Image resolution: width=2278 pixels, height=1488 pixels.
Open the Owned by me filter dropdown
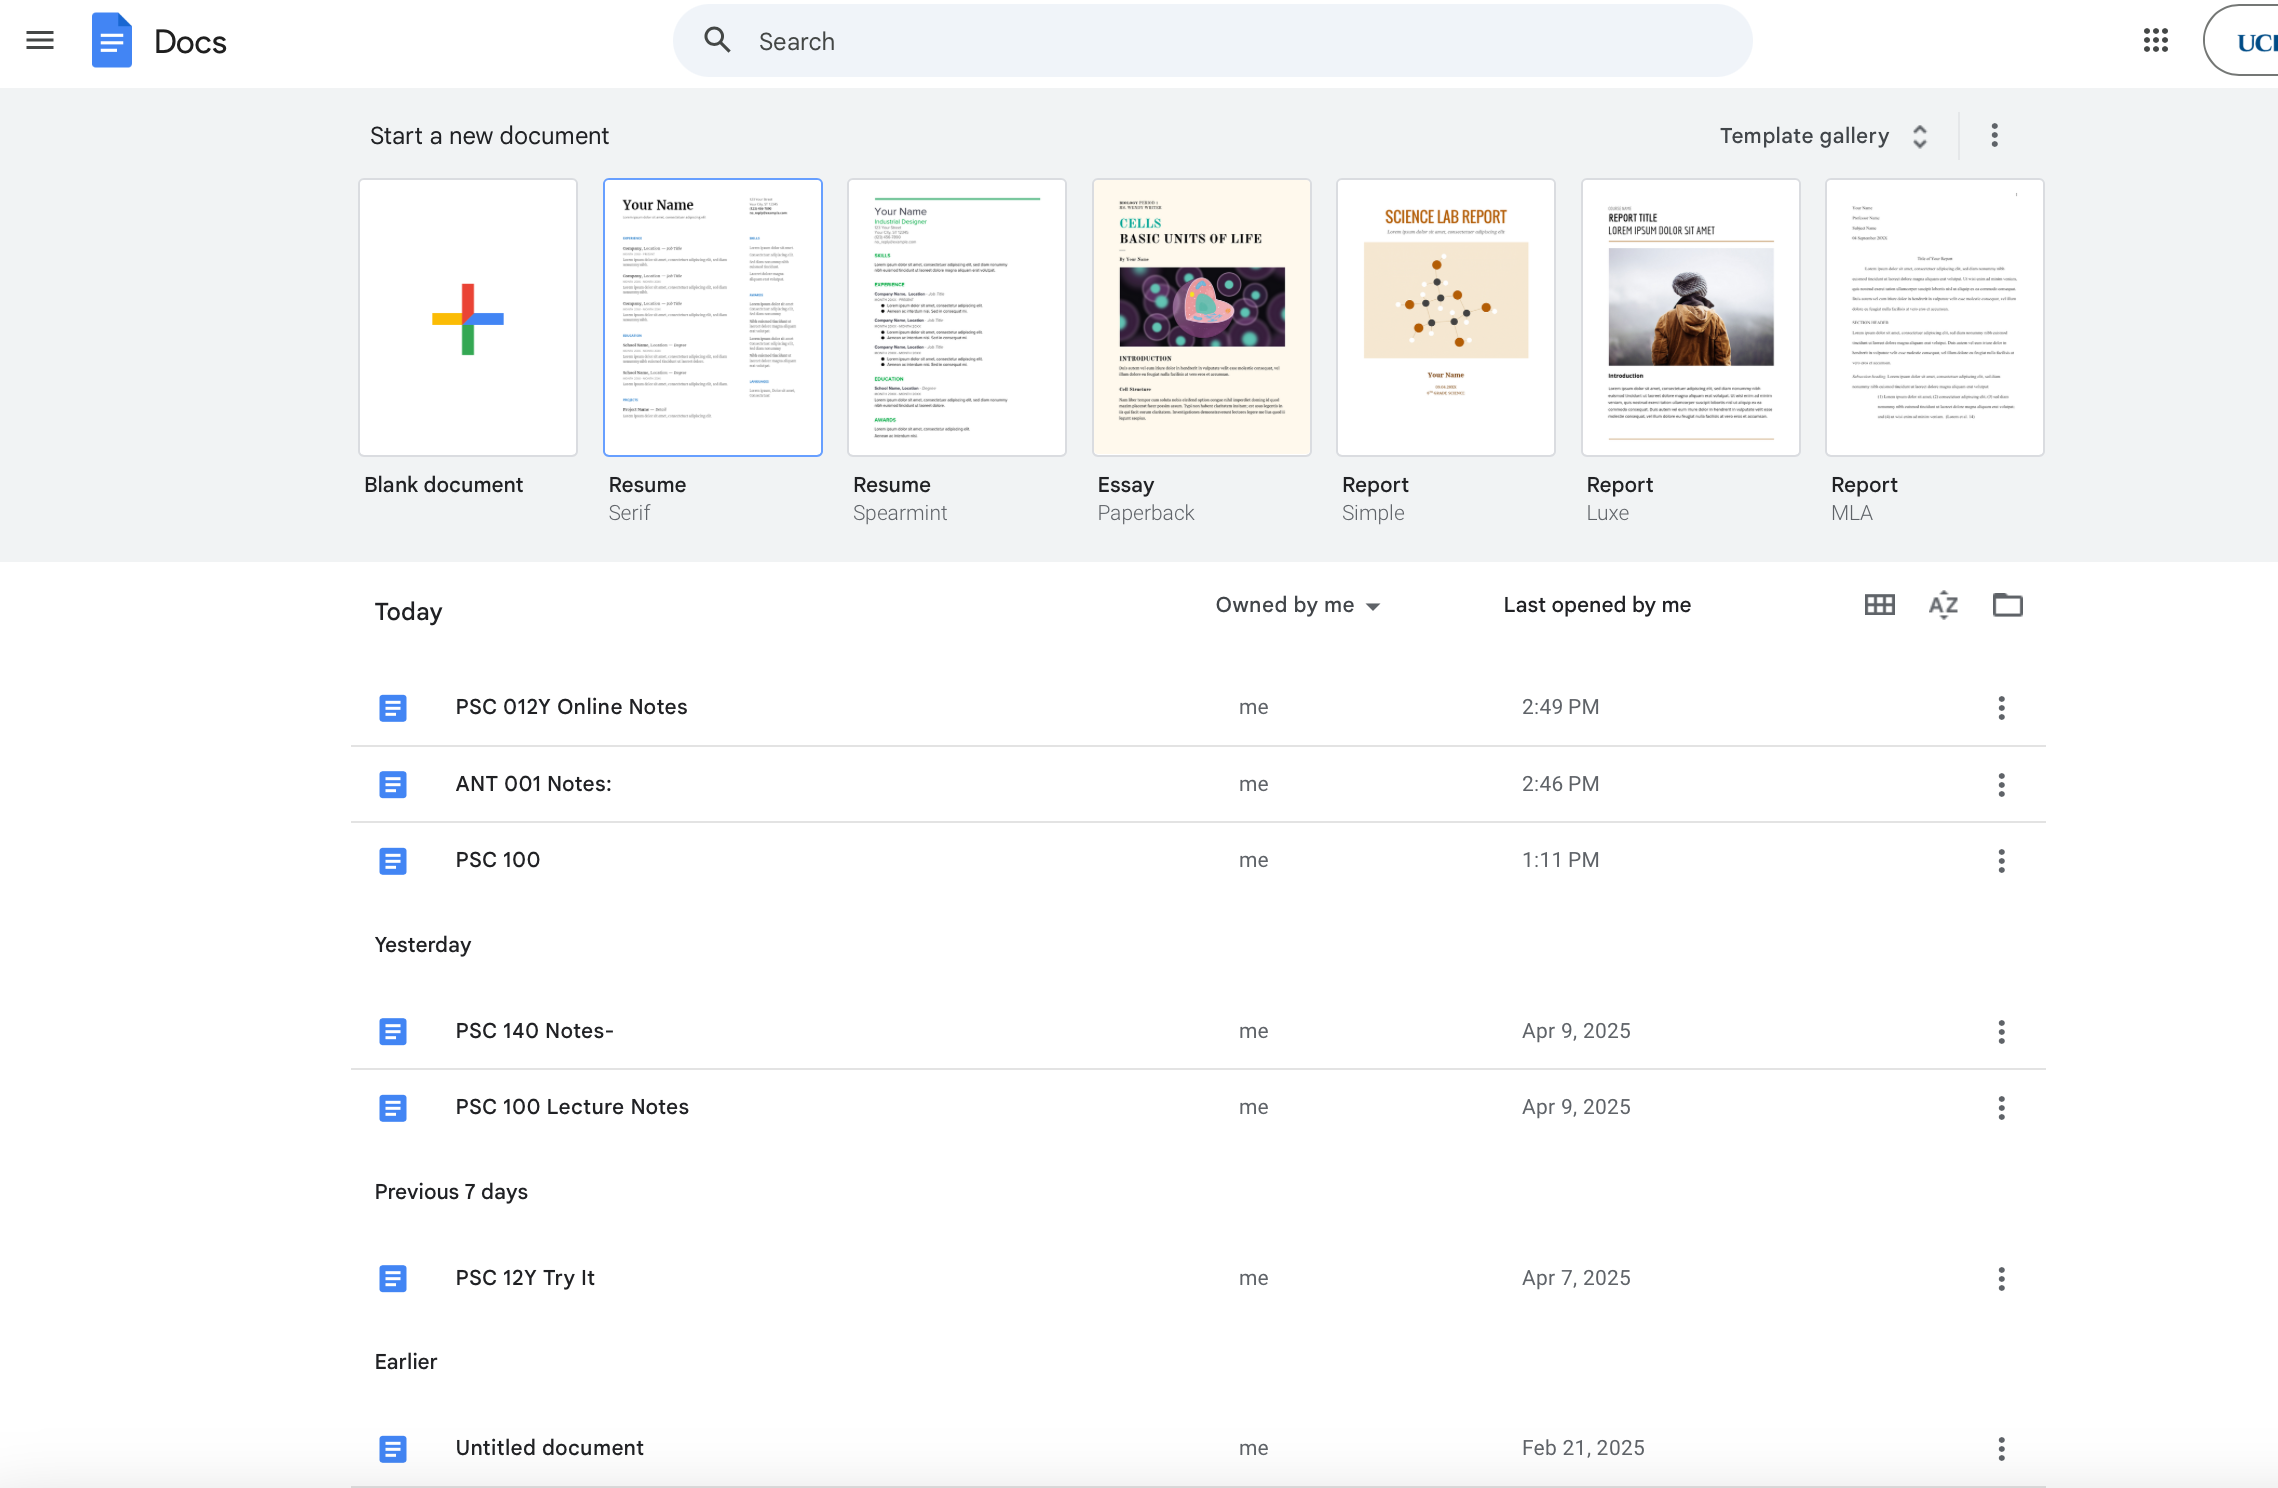click(1297, 605)
